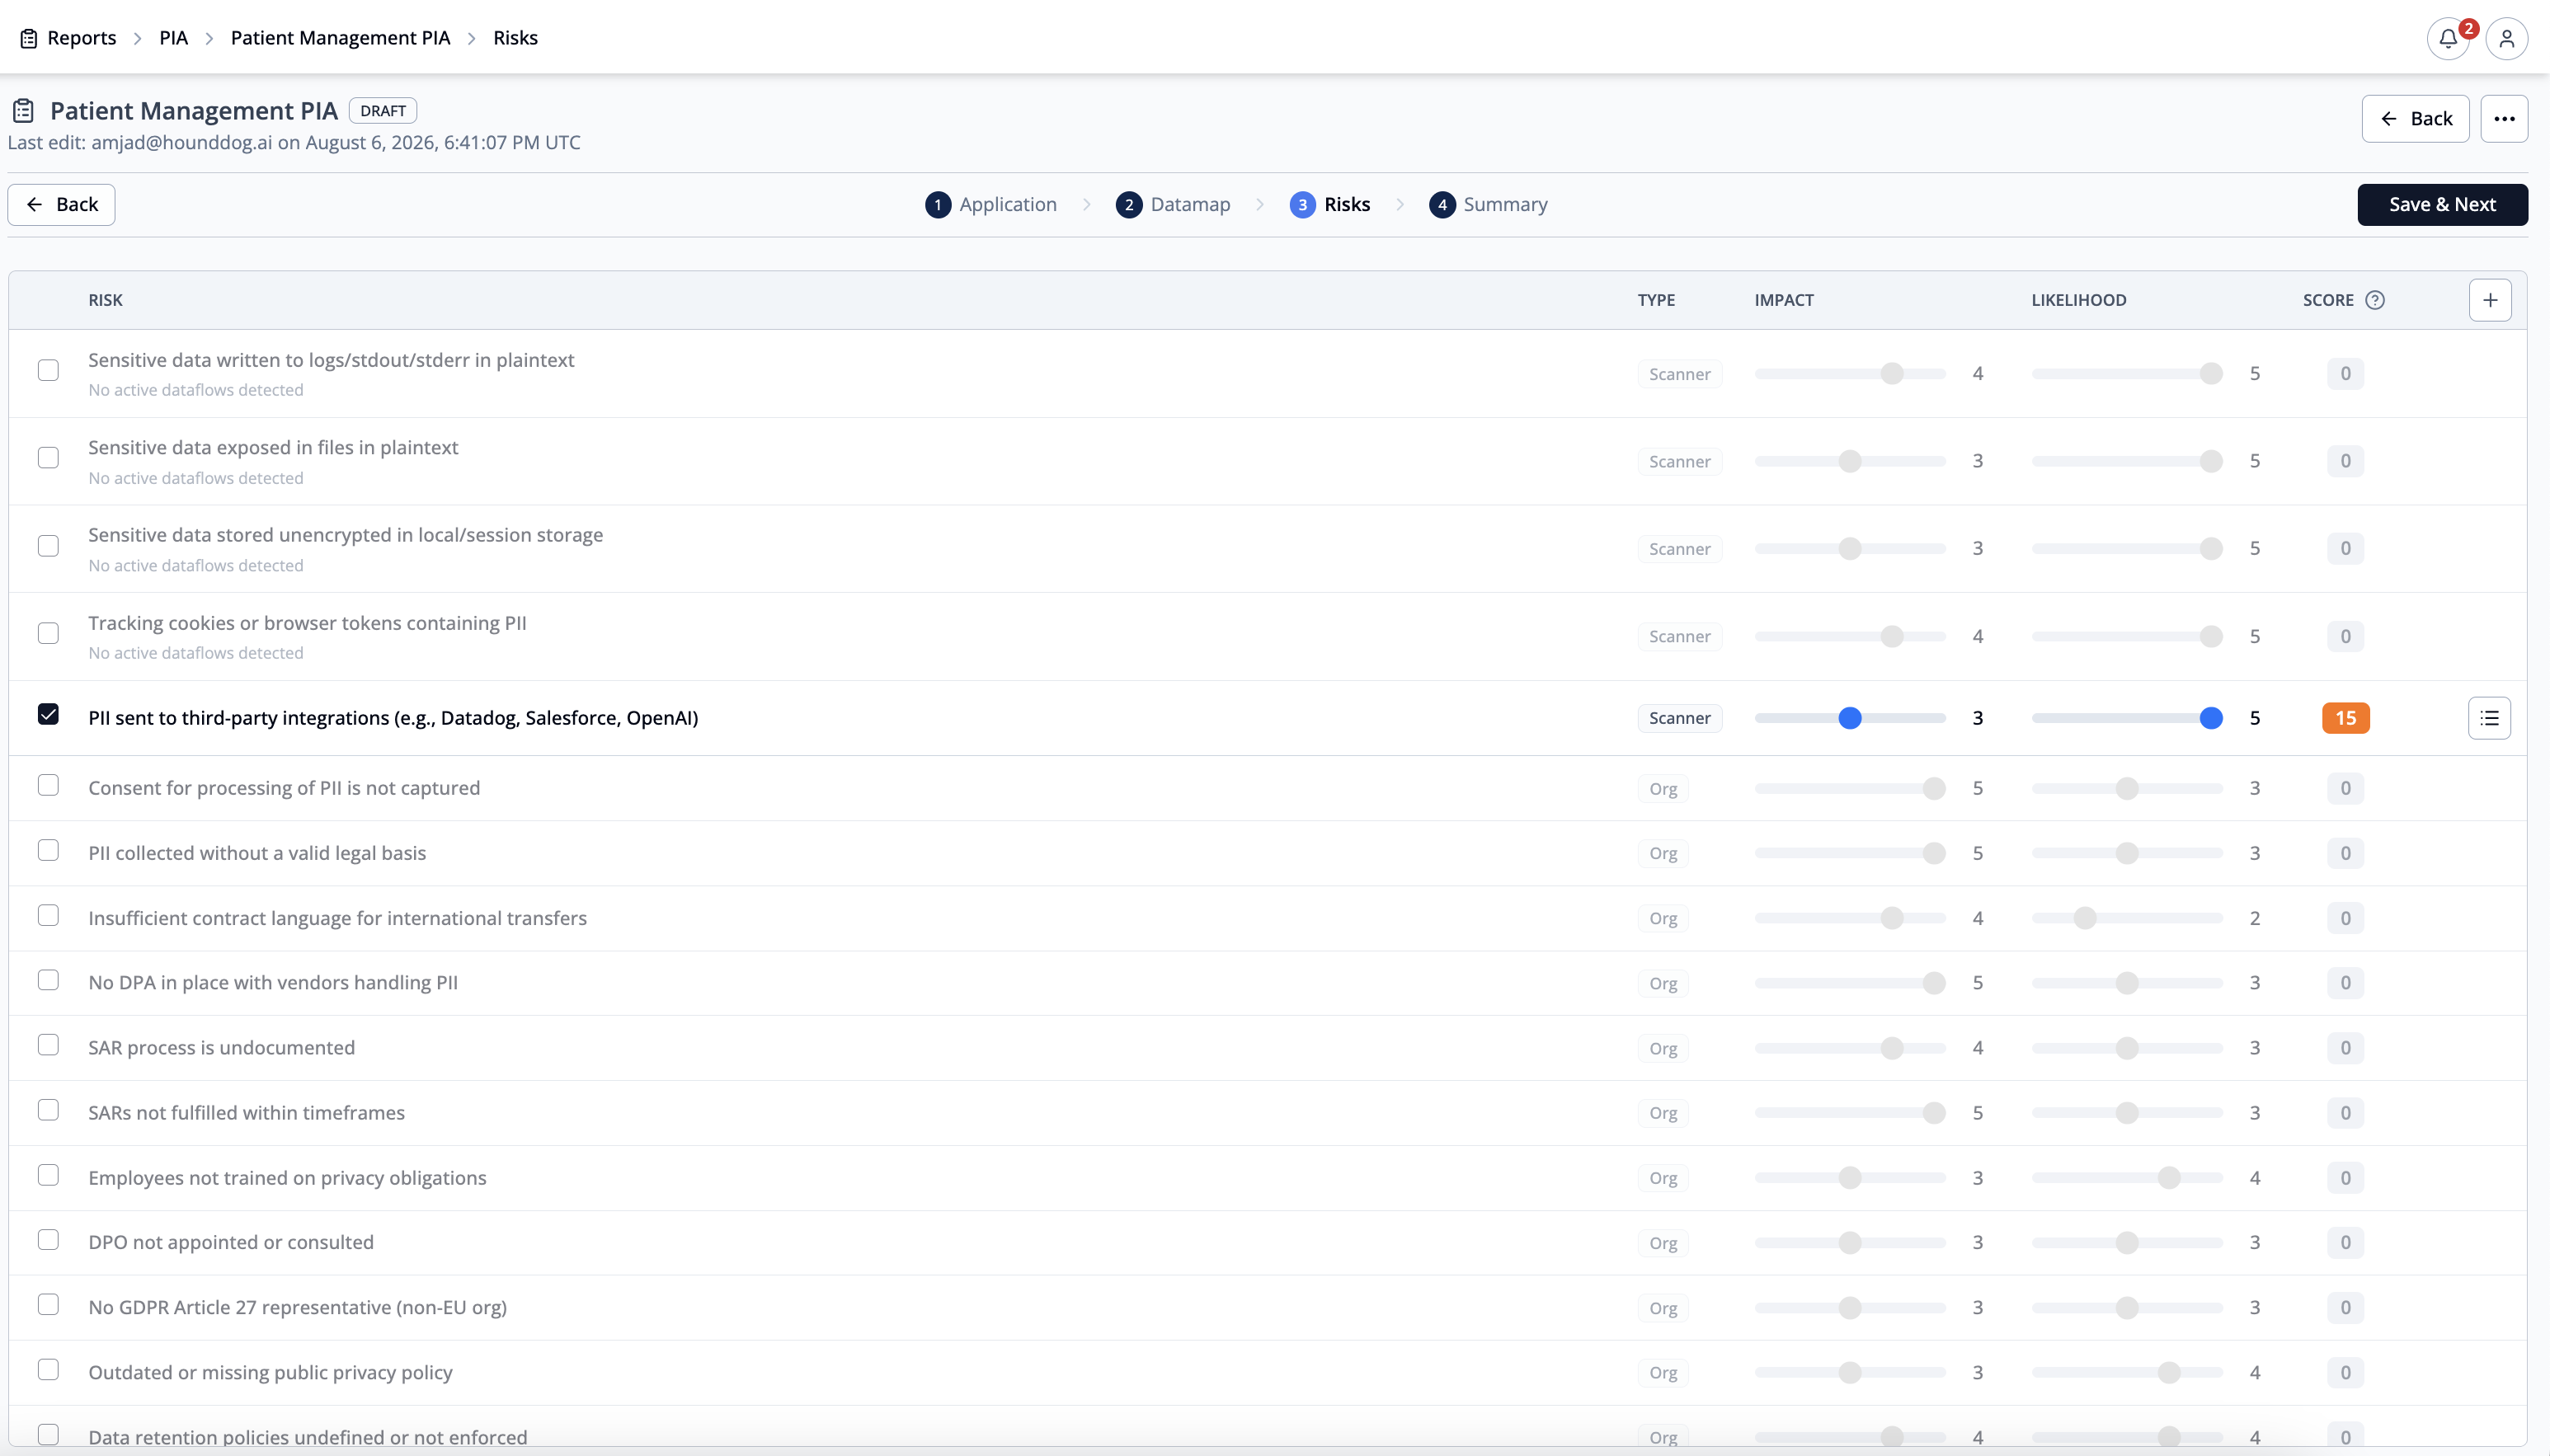Click the DRAFT status badge
Image resolution: width=2550 pixels, height=1456 pixels.
pos(383,111)
